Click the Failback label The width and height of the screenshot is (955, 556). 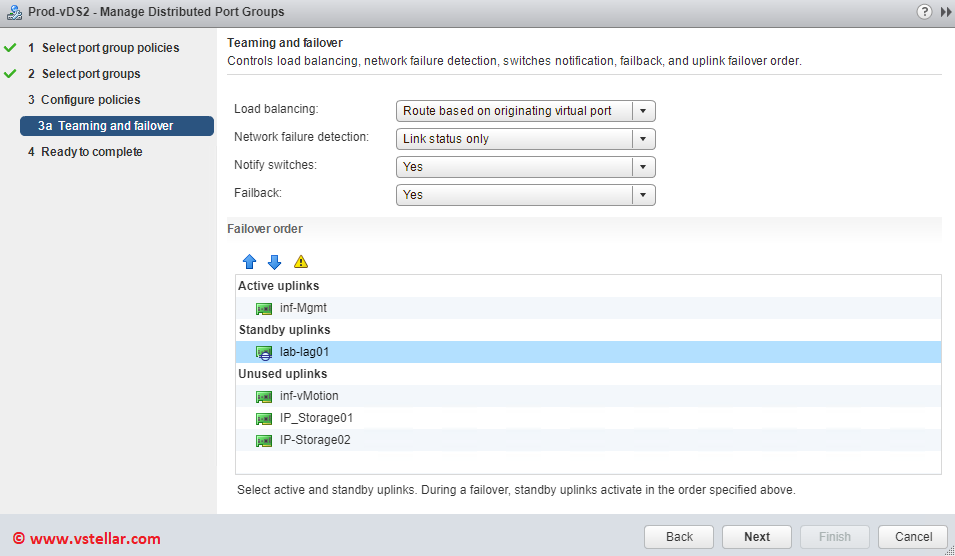tap(258, 193)
